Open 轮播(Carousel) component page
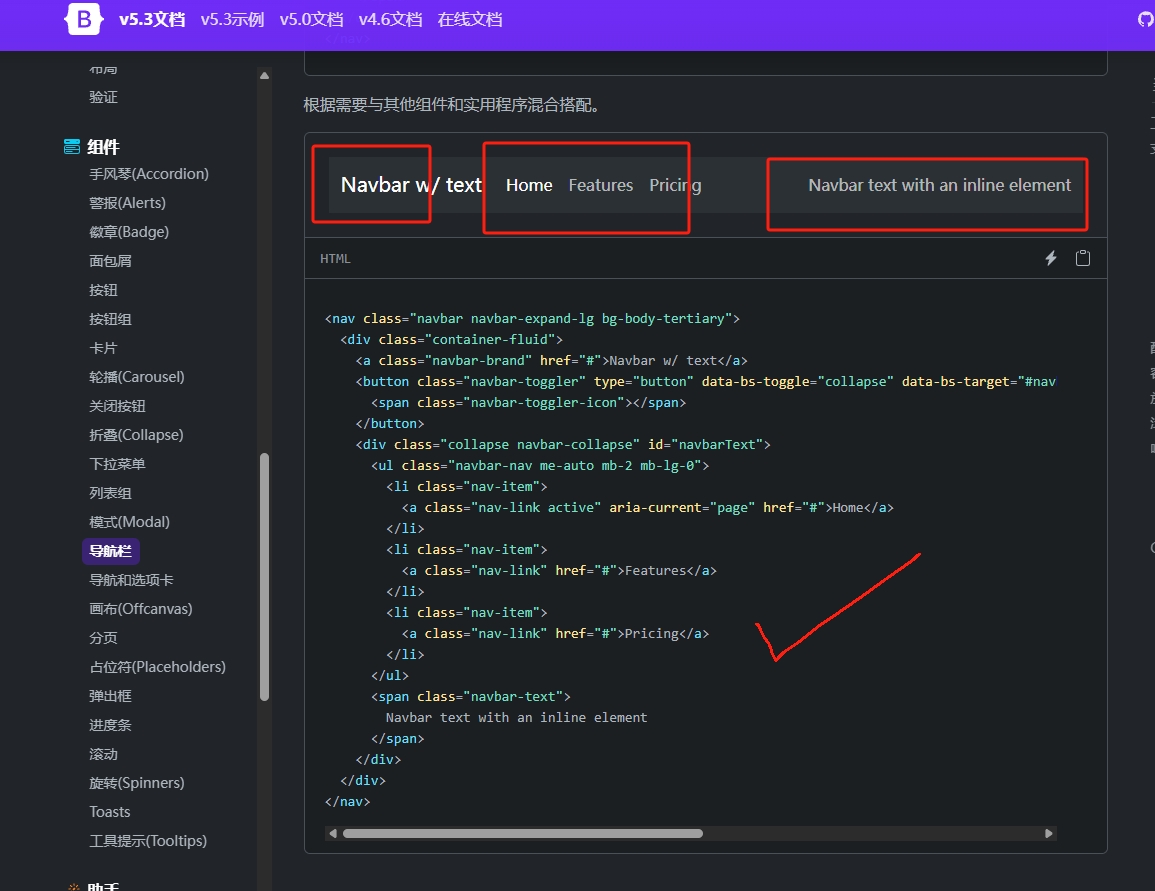 (x=137, y=377)
